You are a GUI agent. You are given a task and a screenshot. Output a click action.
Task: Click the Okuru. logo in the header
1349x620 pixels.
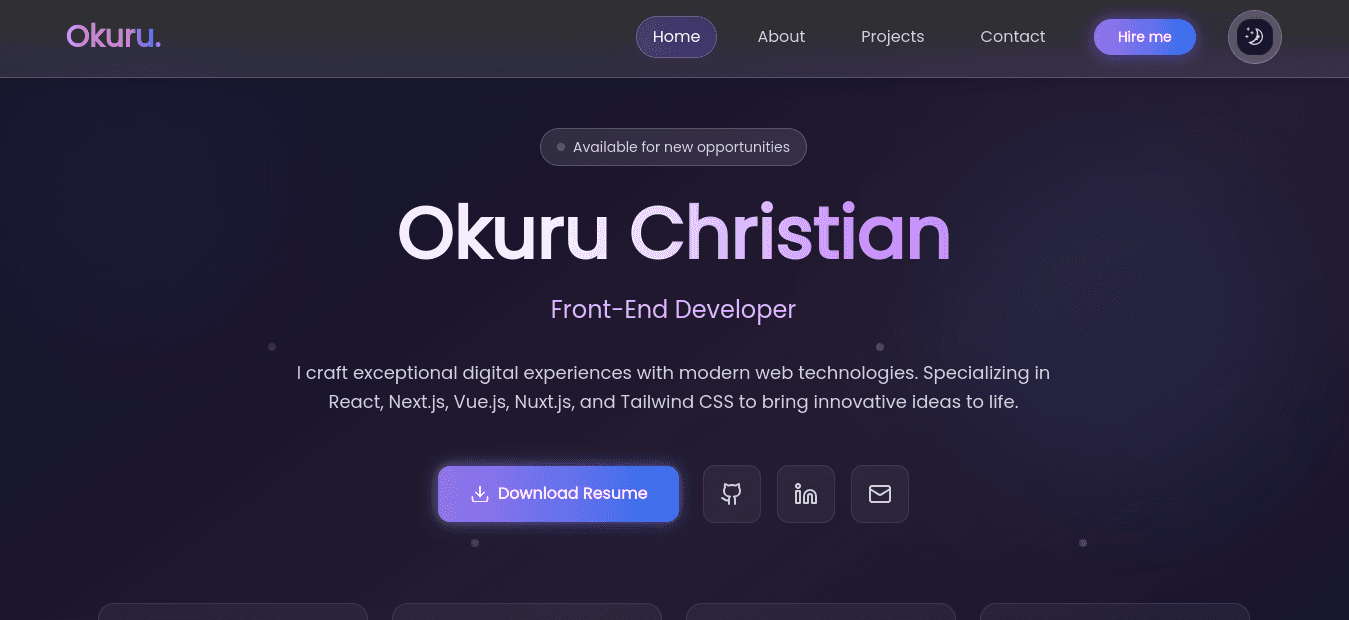click(113, 36)
